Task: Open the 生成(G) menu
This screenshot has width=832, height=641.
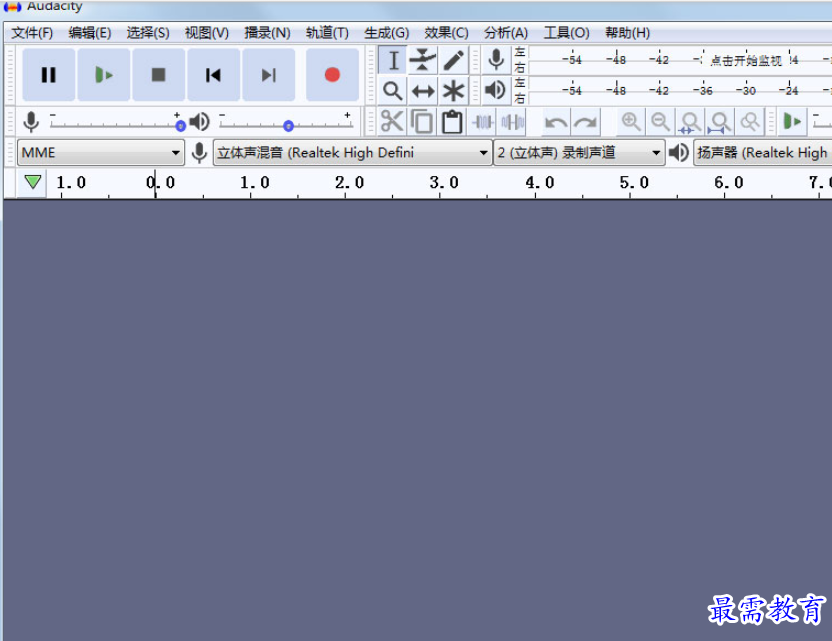Action: coord(387,33)
